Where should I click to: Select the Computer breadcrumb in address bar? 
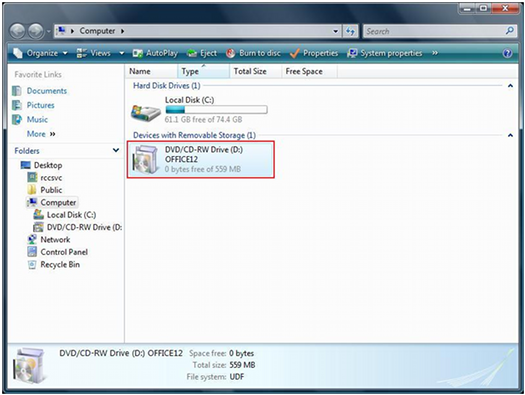97,31
